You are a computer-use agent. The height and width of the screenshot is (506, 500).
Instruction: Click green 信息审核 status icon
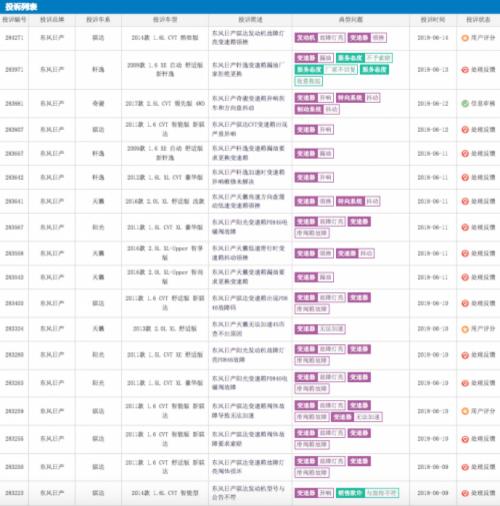tap(465, 104)
